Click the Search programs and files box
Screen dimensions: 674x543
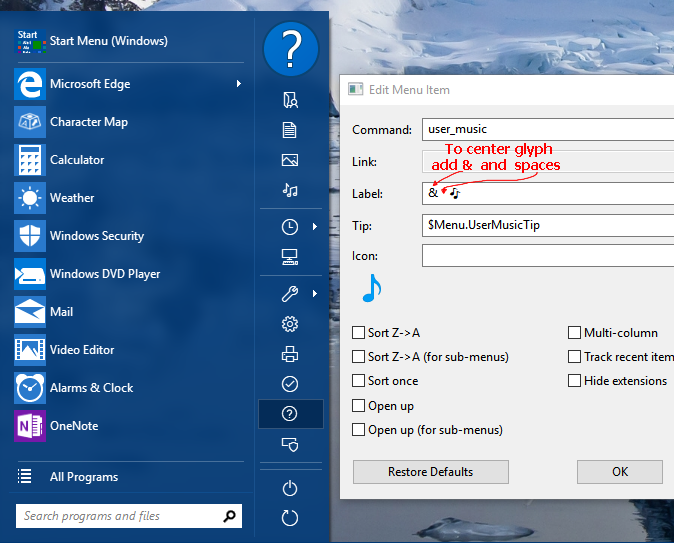129,516
